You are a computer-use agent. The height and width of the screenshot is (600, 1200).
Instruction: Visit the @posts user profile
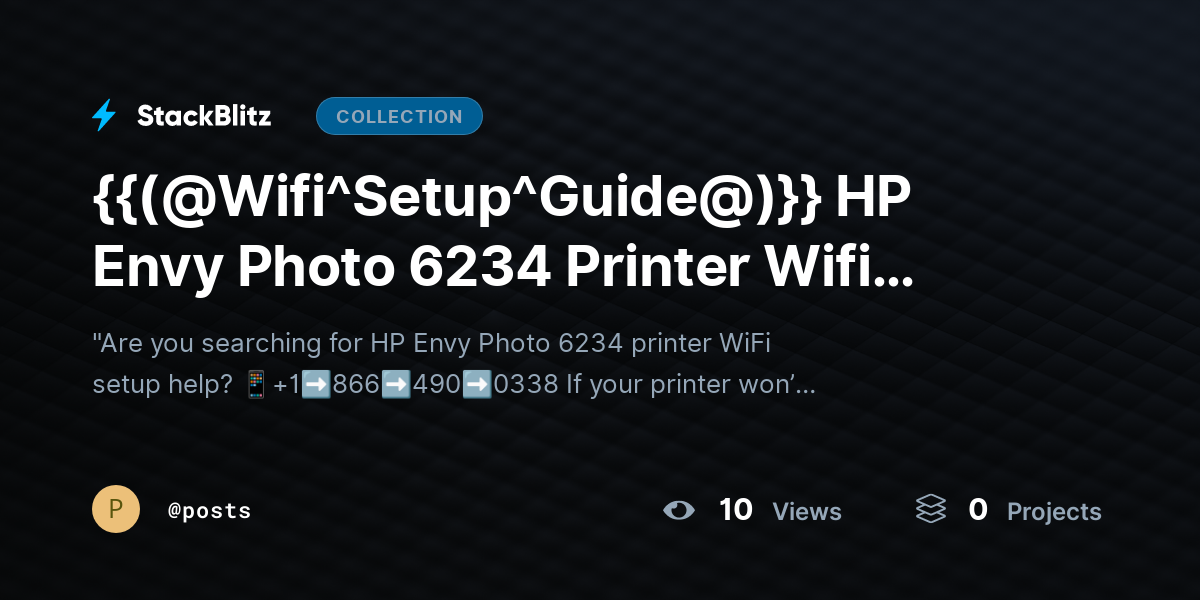point(209,511)
